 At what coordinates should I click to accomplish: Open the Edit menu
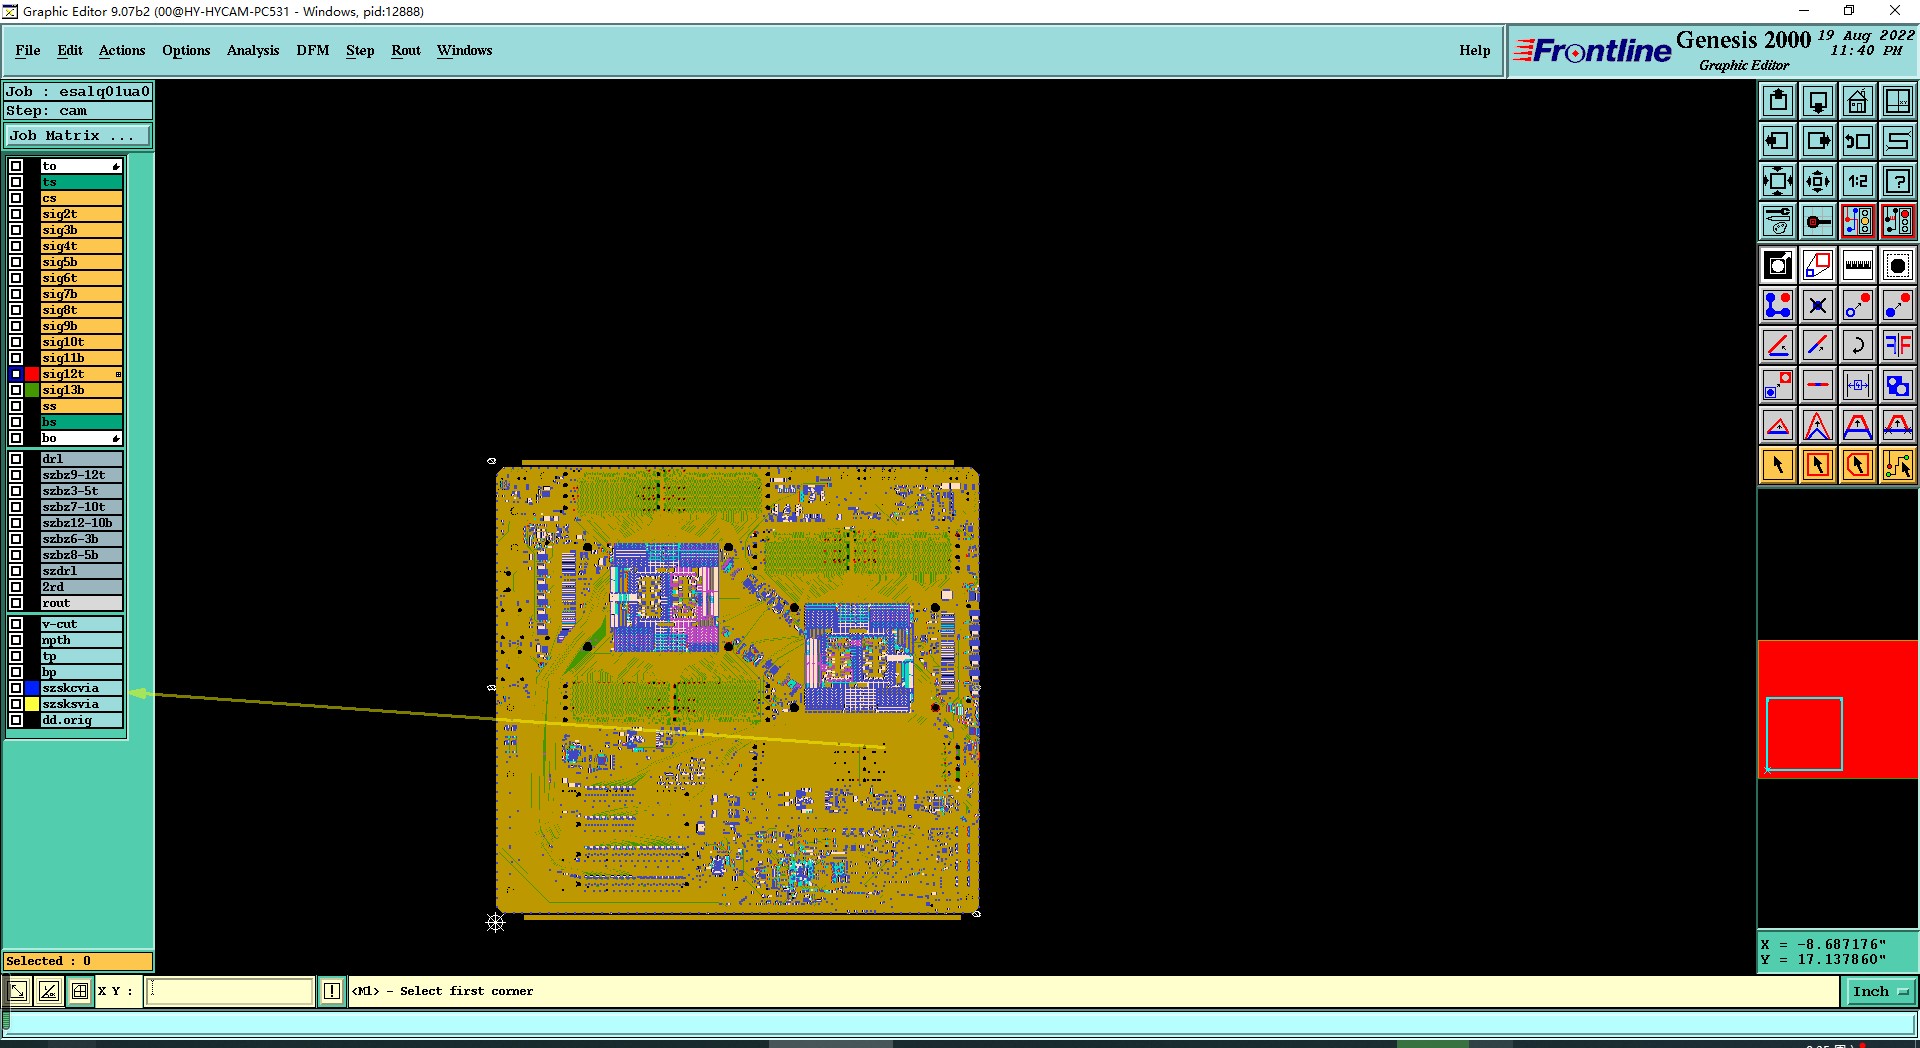tap(70, 50)
